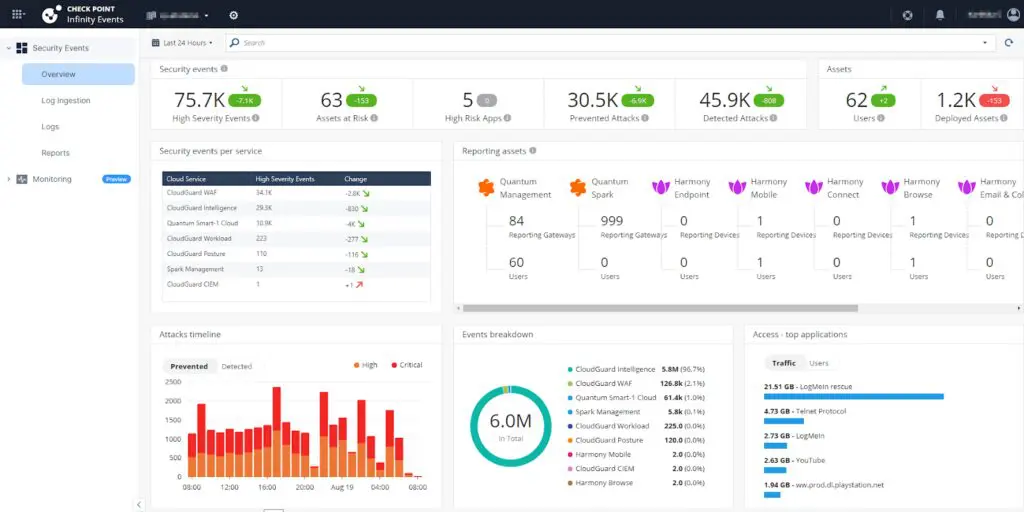Image resolution: width=1024 pixels, height=512 pixels.
Task: Click the info icon beside Reporting assets
Action: tap(533, 151)
